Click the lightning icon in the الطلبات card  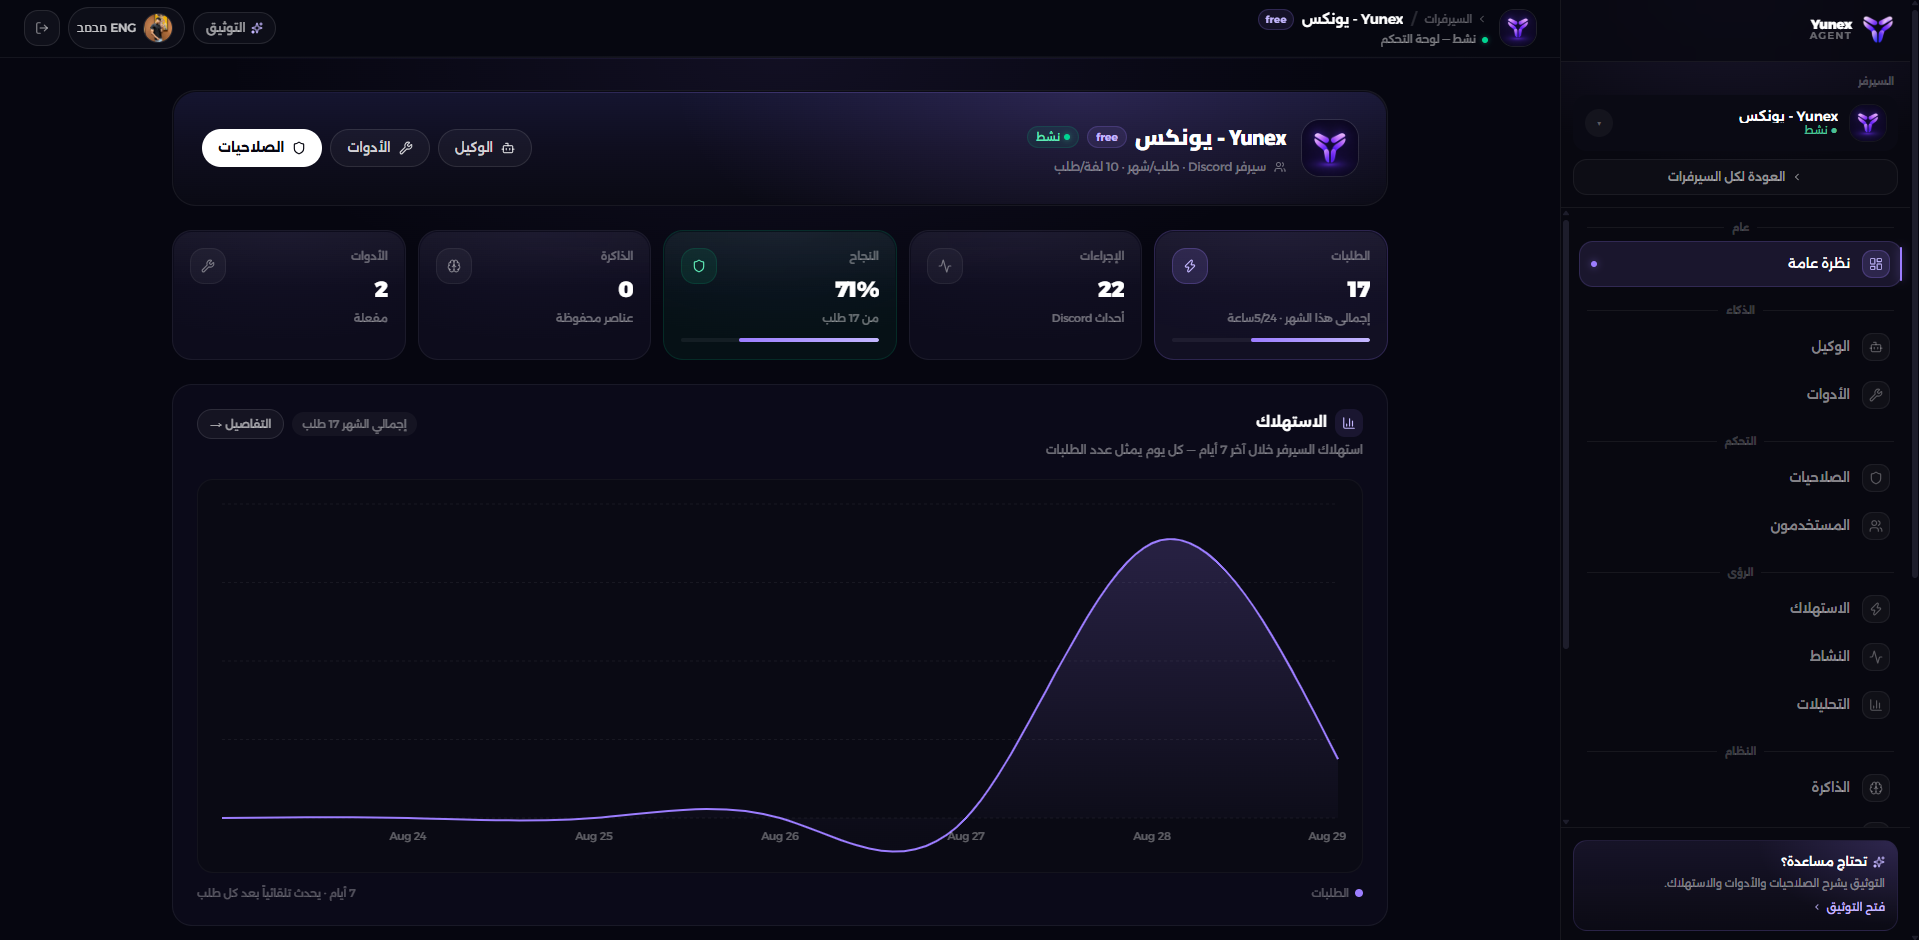(x=1190, y=266)
